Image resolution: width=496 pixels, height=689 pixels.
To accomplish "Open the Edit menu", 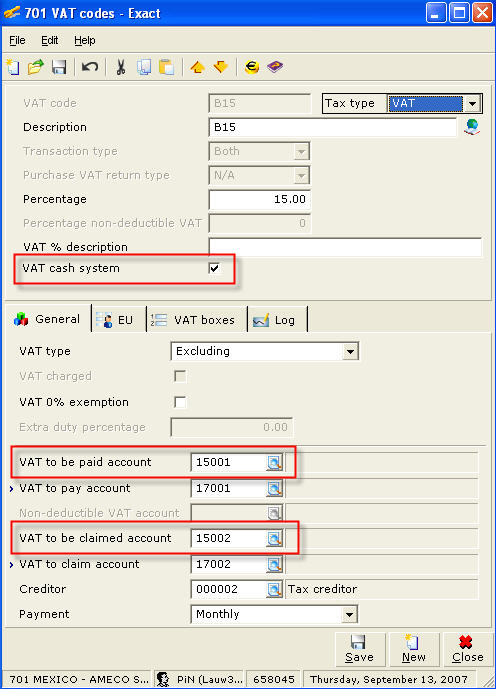I will 49,40.
